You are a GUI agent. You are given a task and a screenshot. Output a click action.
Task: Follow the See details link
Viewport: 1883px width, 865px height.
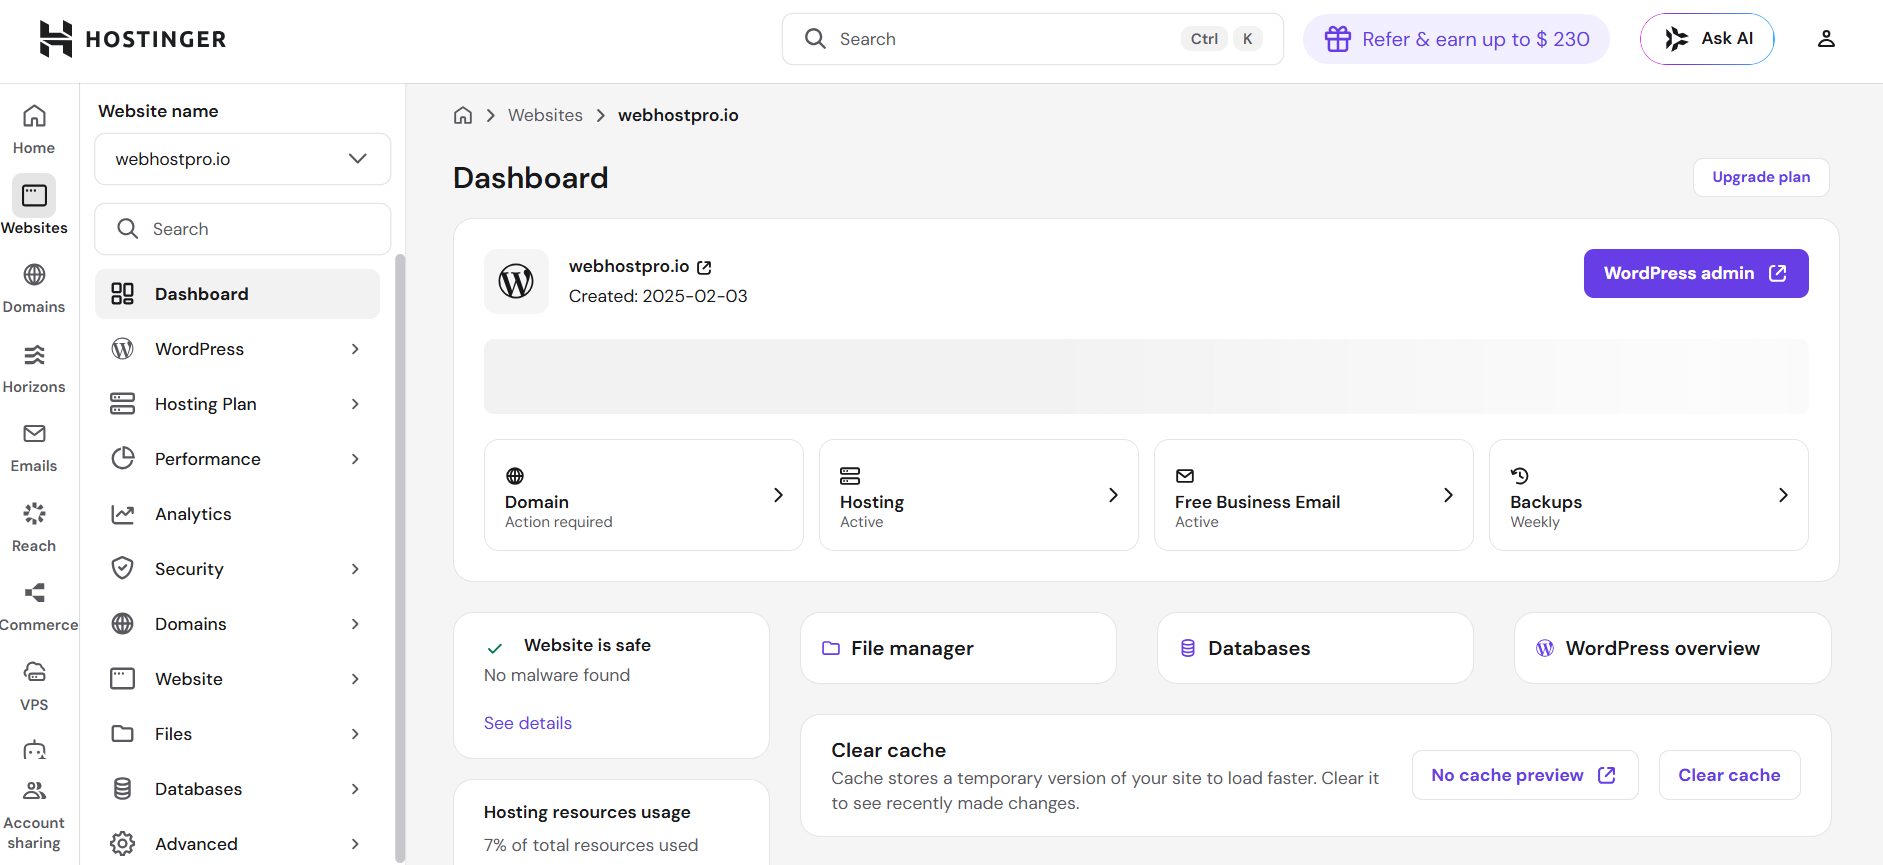tap(528, 723)
